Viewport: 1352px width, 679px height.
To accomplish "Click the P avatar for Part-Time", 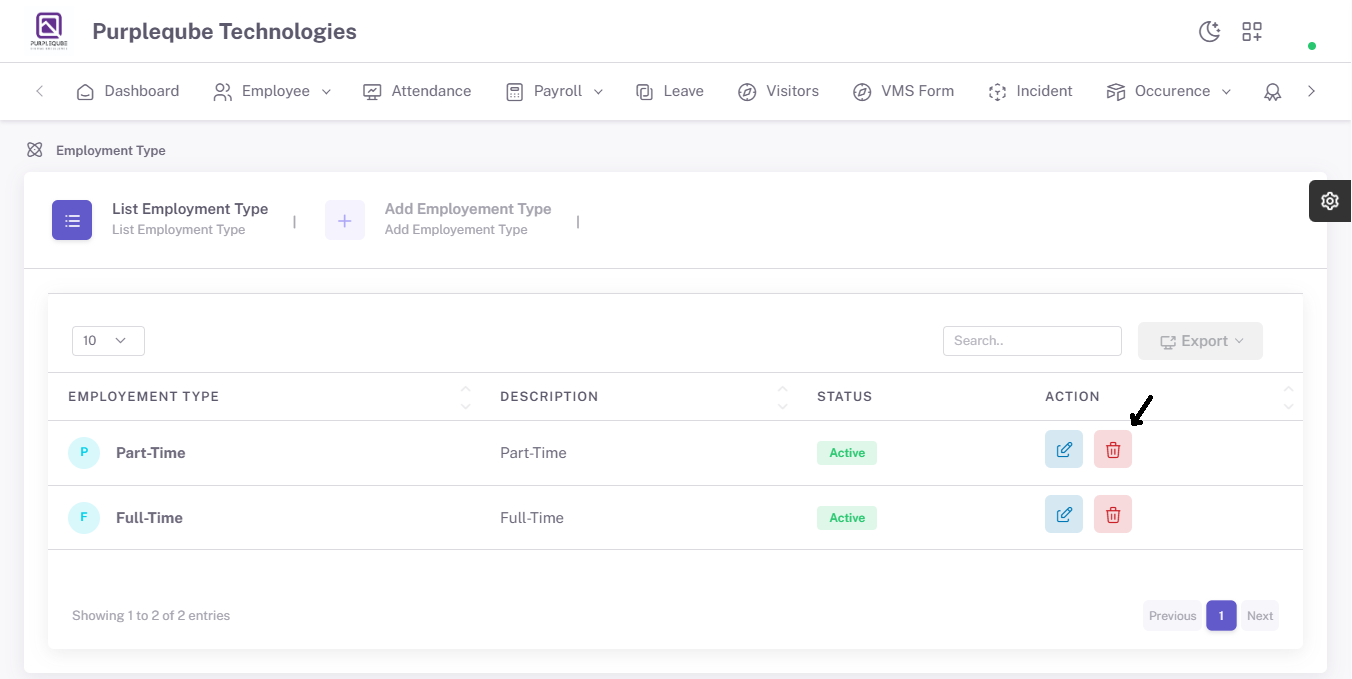I will [x=84, y=453].
